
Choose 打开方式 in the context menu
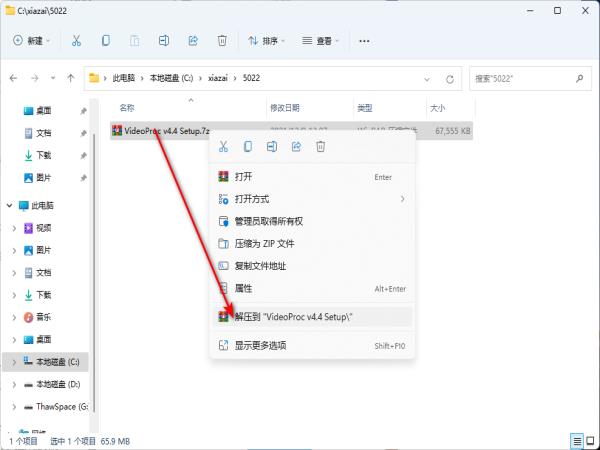312,199
